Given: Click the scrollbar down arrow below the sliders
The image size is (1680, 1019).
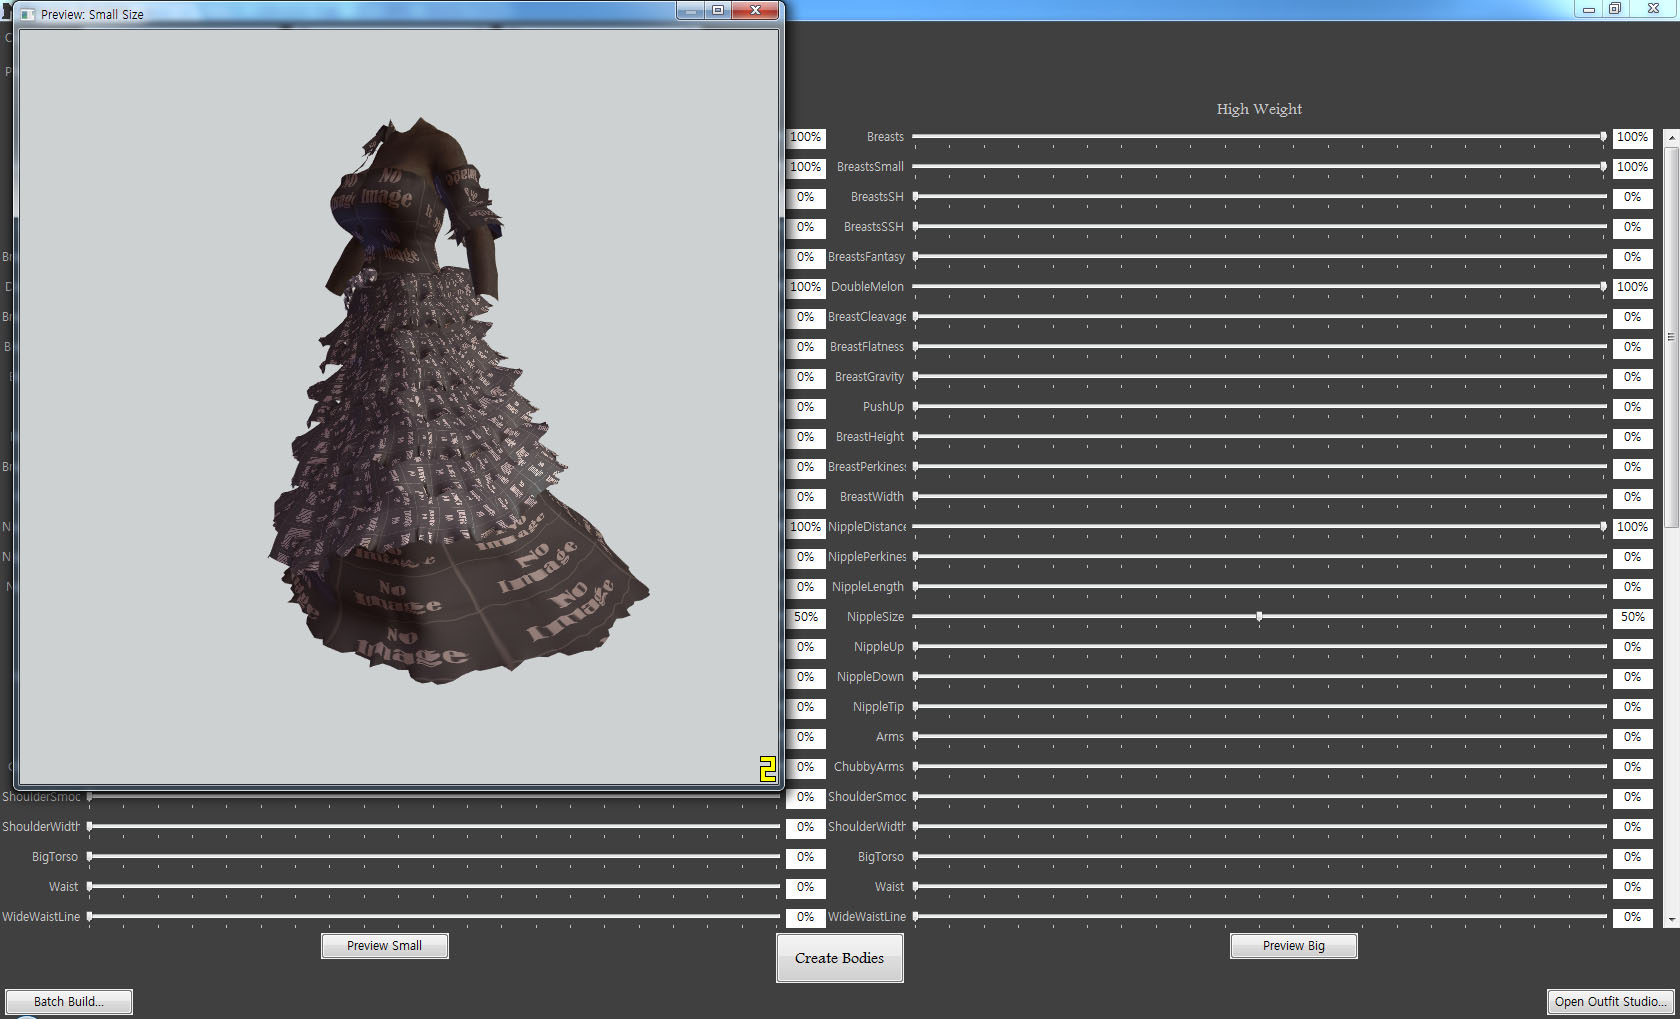Looking at the screenshot, I should pos(1670,920).
